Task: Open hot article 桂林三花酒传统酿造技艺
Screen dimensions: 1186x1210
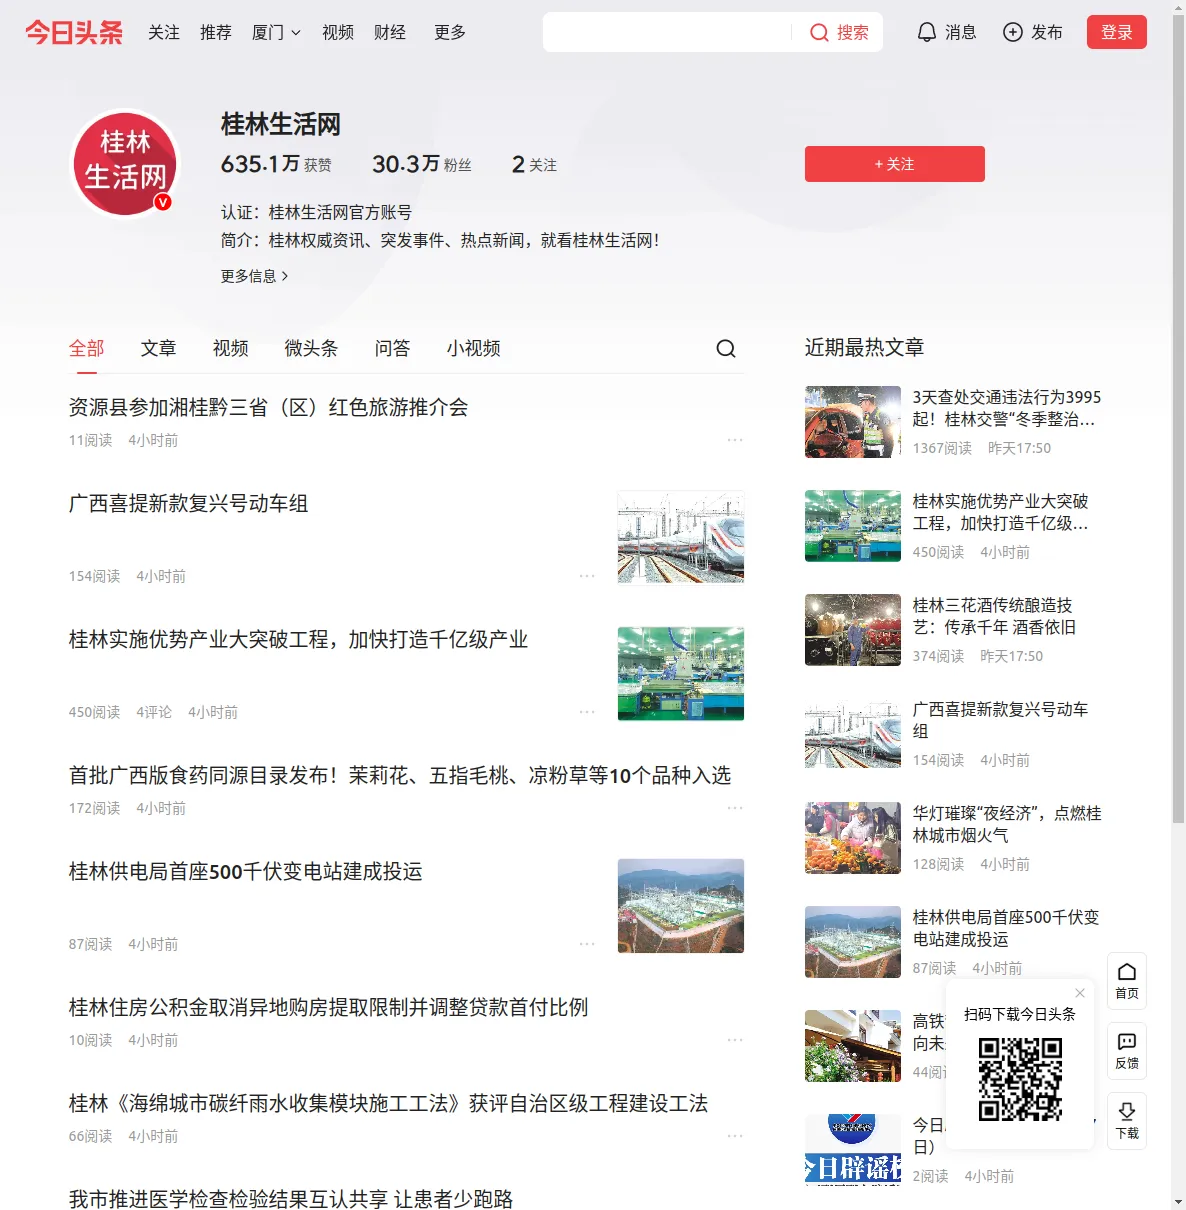Action: 995,616
